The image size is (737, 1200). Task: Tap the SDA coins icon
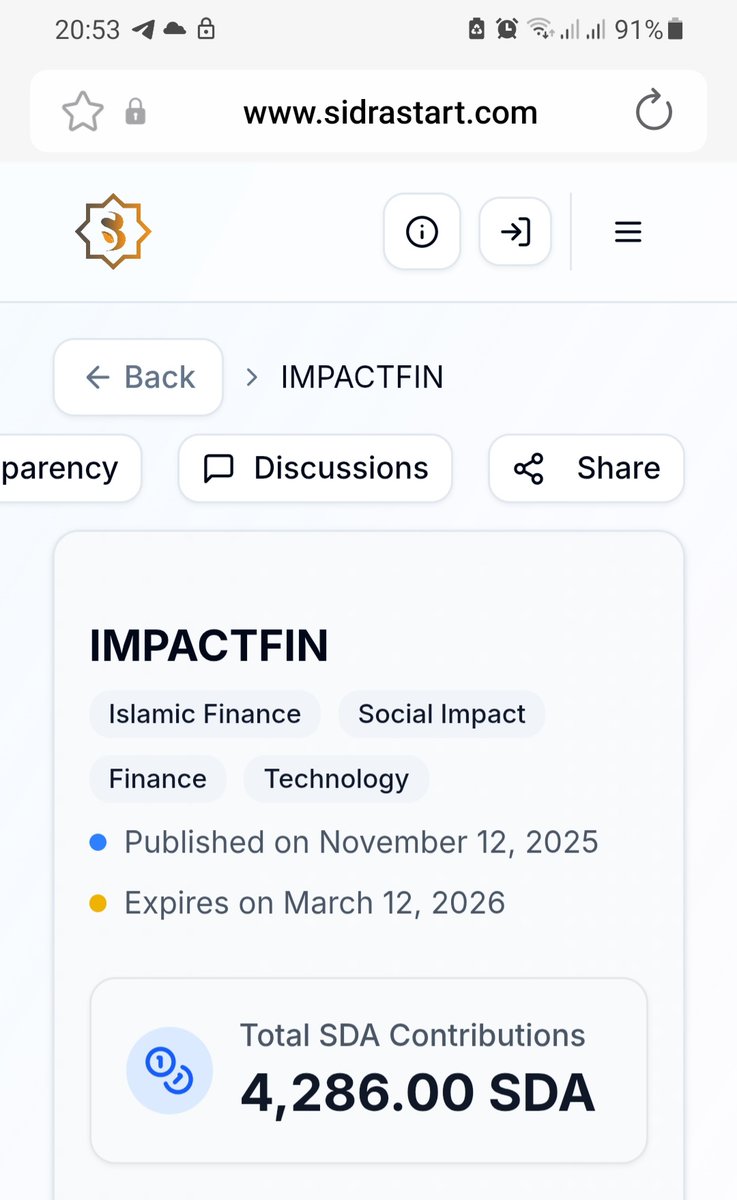click(x=169, y=1071)
